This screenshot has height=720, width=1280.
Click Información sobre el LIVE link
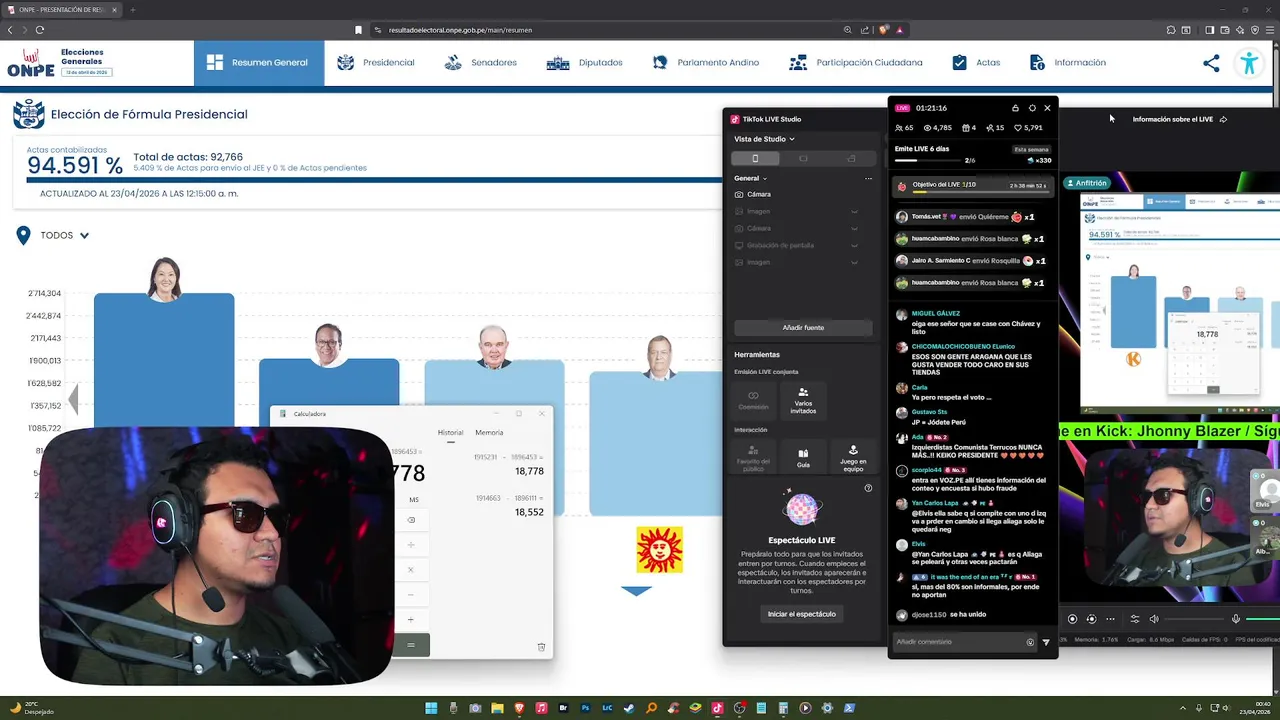click(x=1179, y=119)
